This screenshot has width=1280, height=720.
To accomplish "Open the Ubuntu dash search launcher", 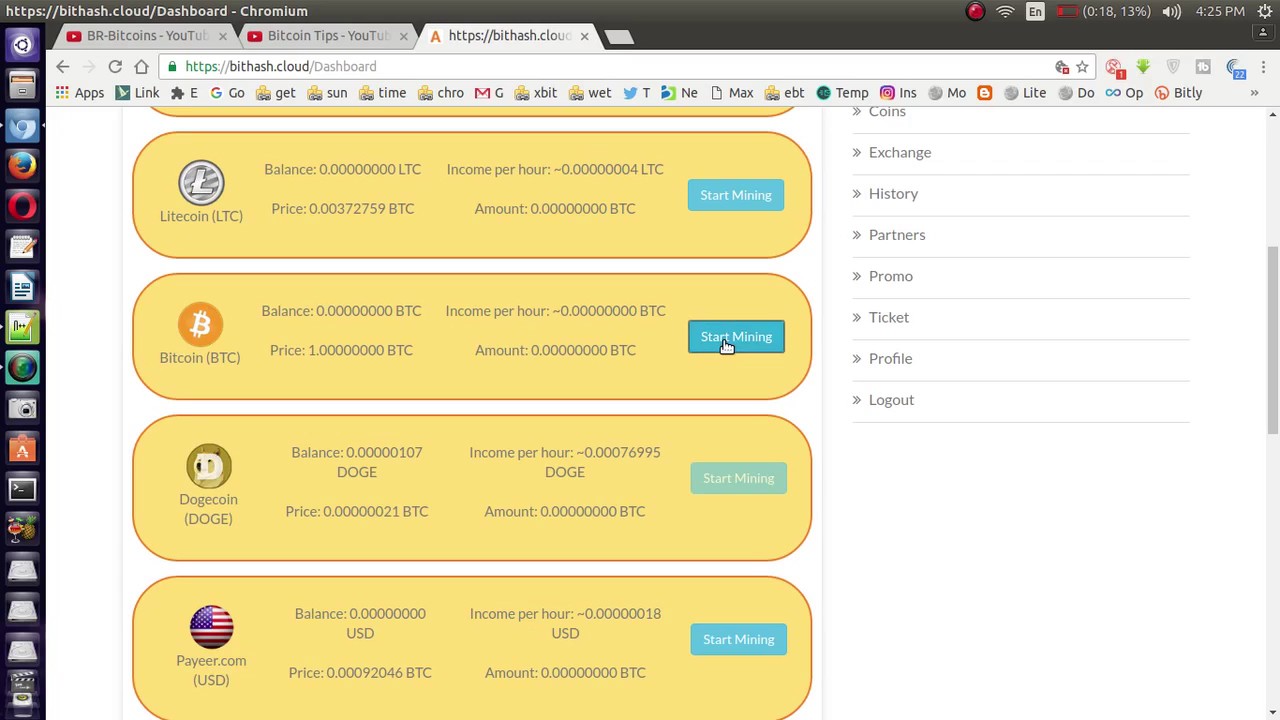I will [x=22, y=45].
